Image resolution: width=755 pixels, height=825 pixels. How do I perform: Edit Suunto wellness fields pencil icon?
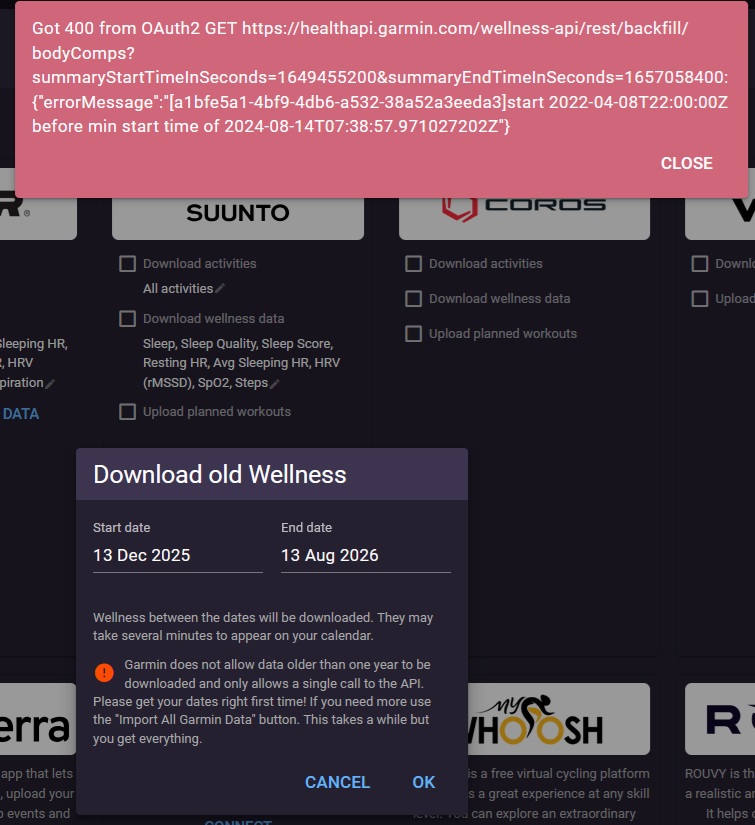(274, 384)
